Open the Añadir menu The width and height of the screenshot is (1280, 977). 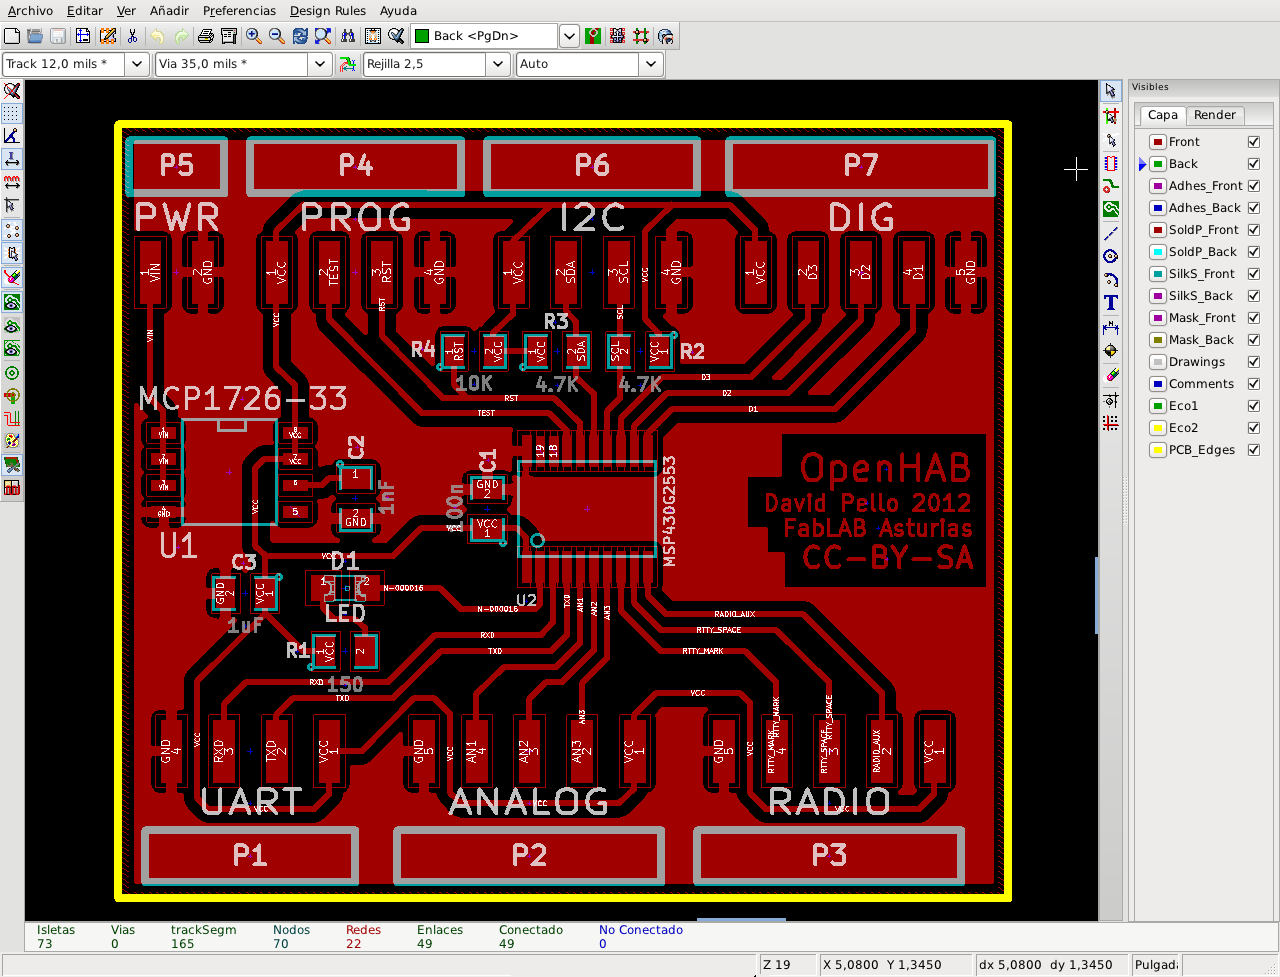169,11
